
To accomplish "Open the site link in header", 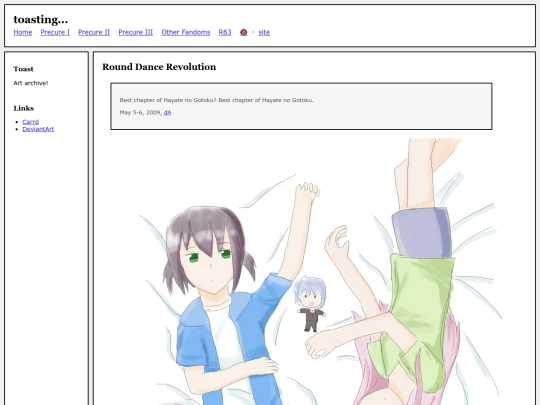I will click(x=264, y=32).
